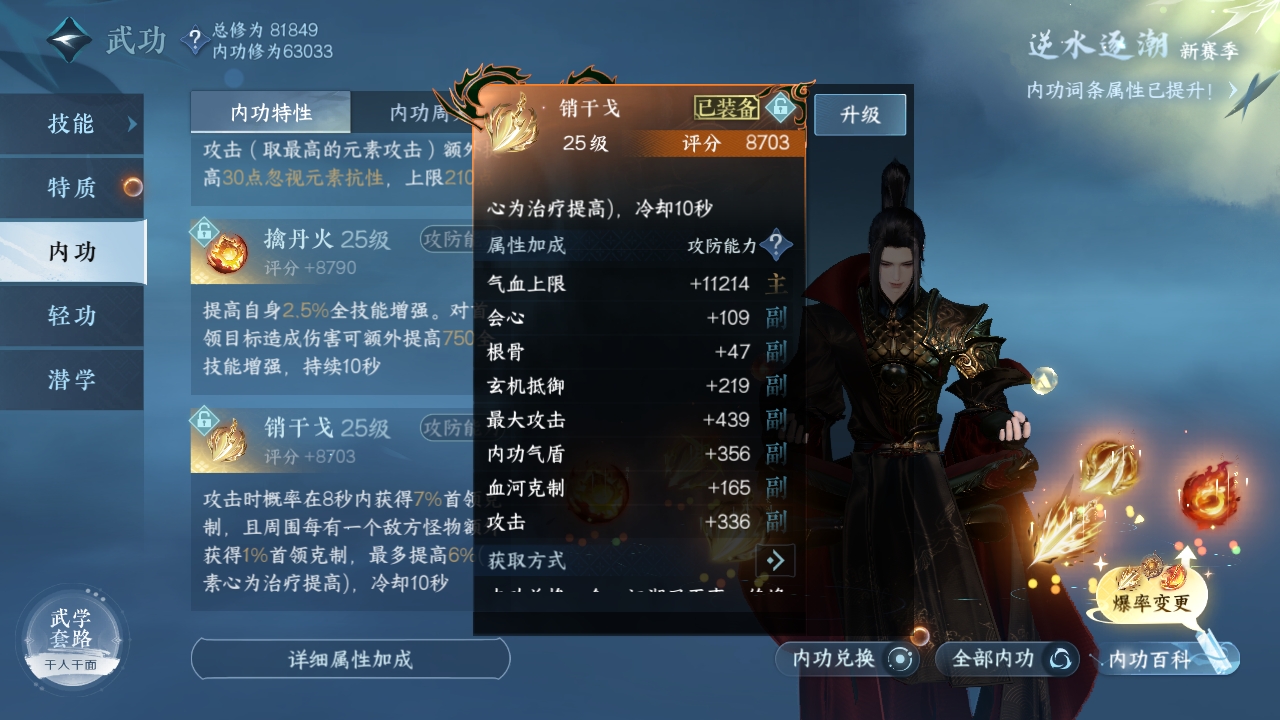The width and height of the screenshot is (1280, 720).
Task: Toggle the lock on 销干戈 list entry
Action: [x=205, y=420]
